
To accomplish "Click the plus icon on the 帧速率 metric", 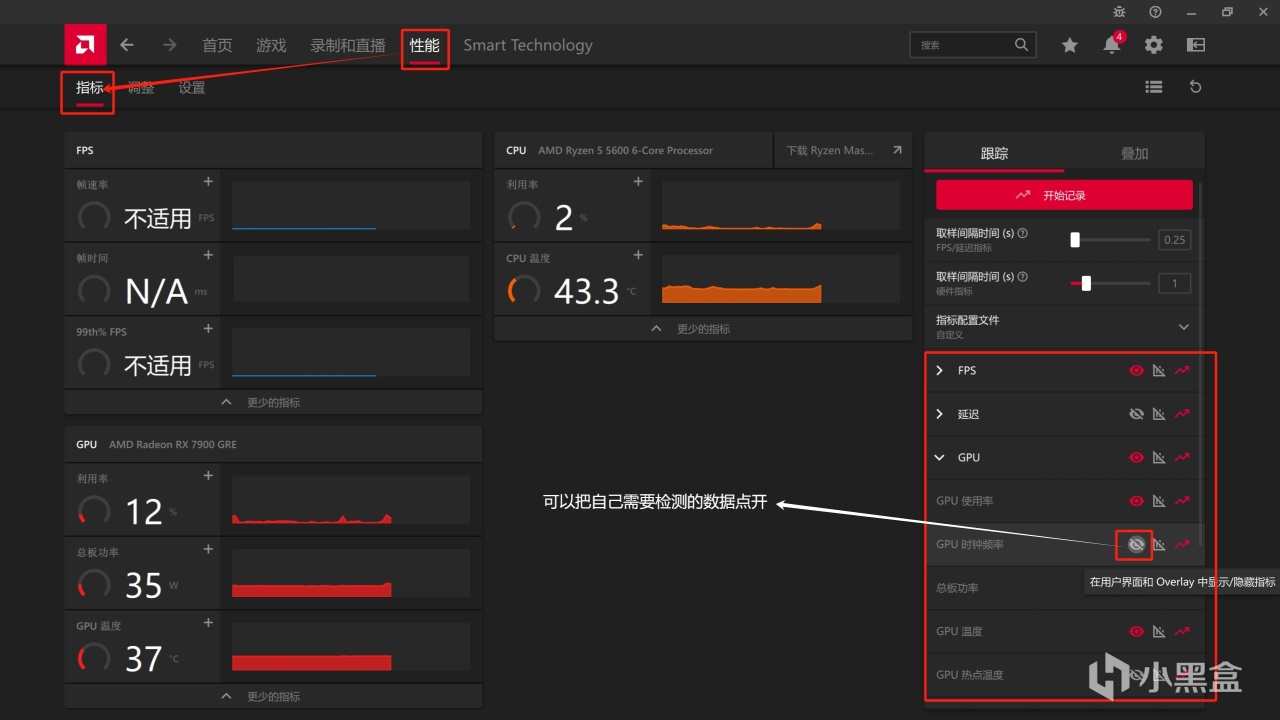I will coord(208,181).
